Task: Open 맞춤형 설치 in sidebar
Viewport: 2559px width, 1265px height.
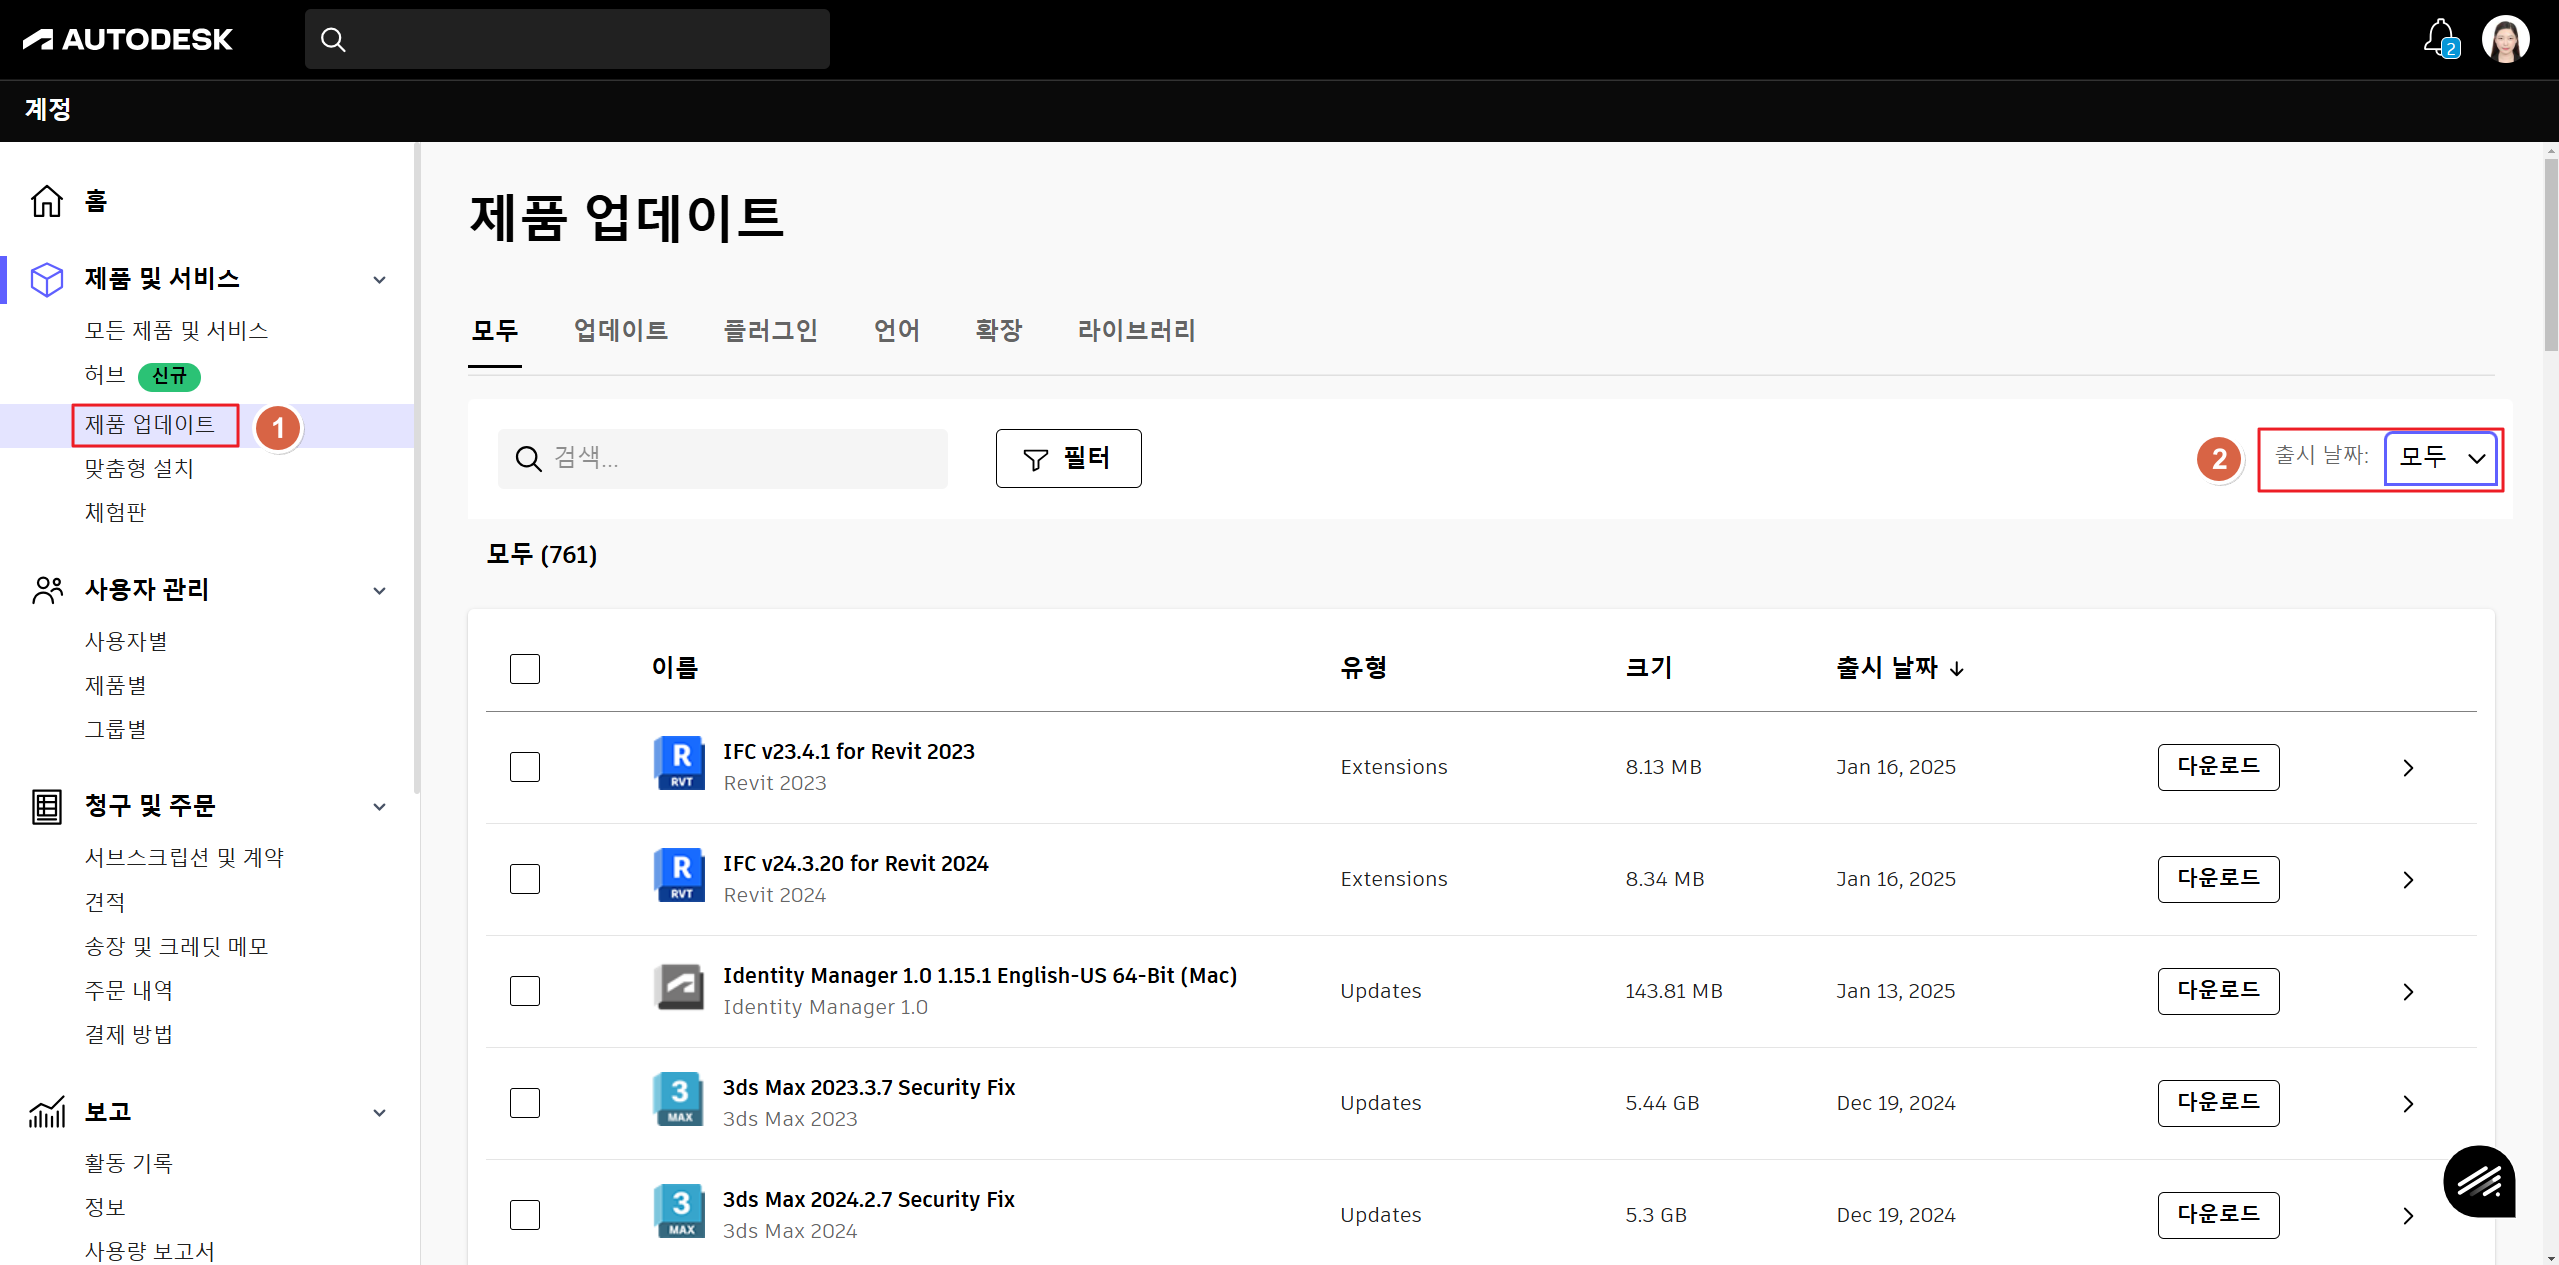Action: click(139, 469)
